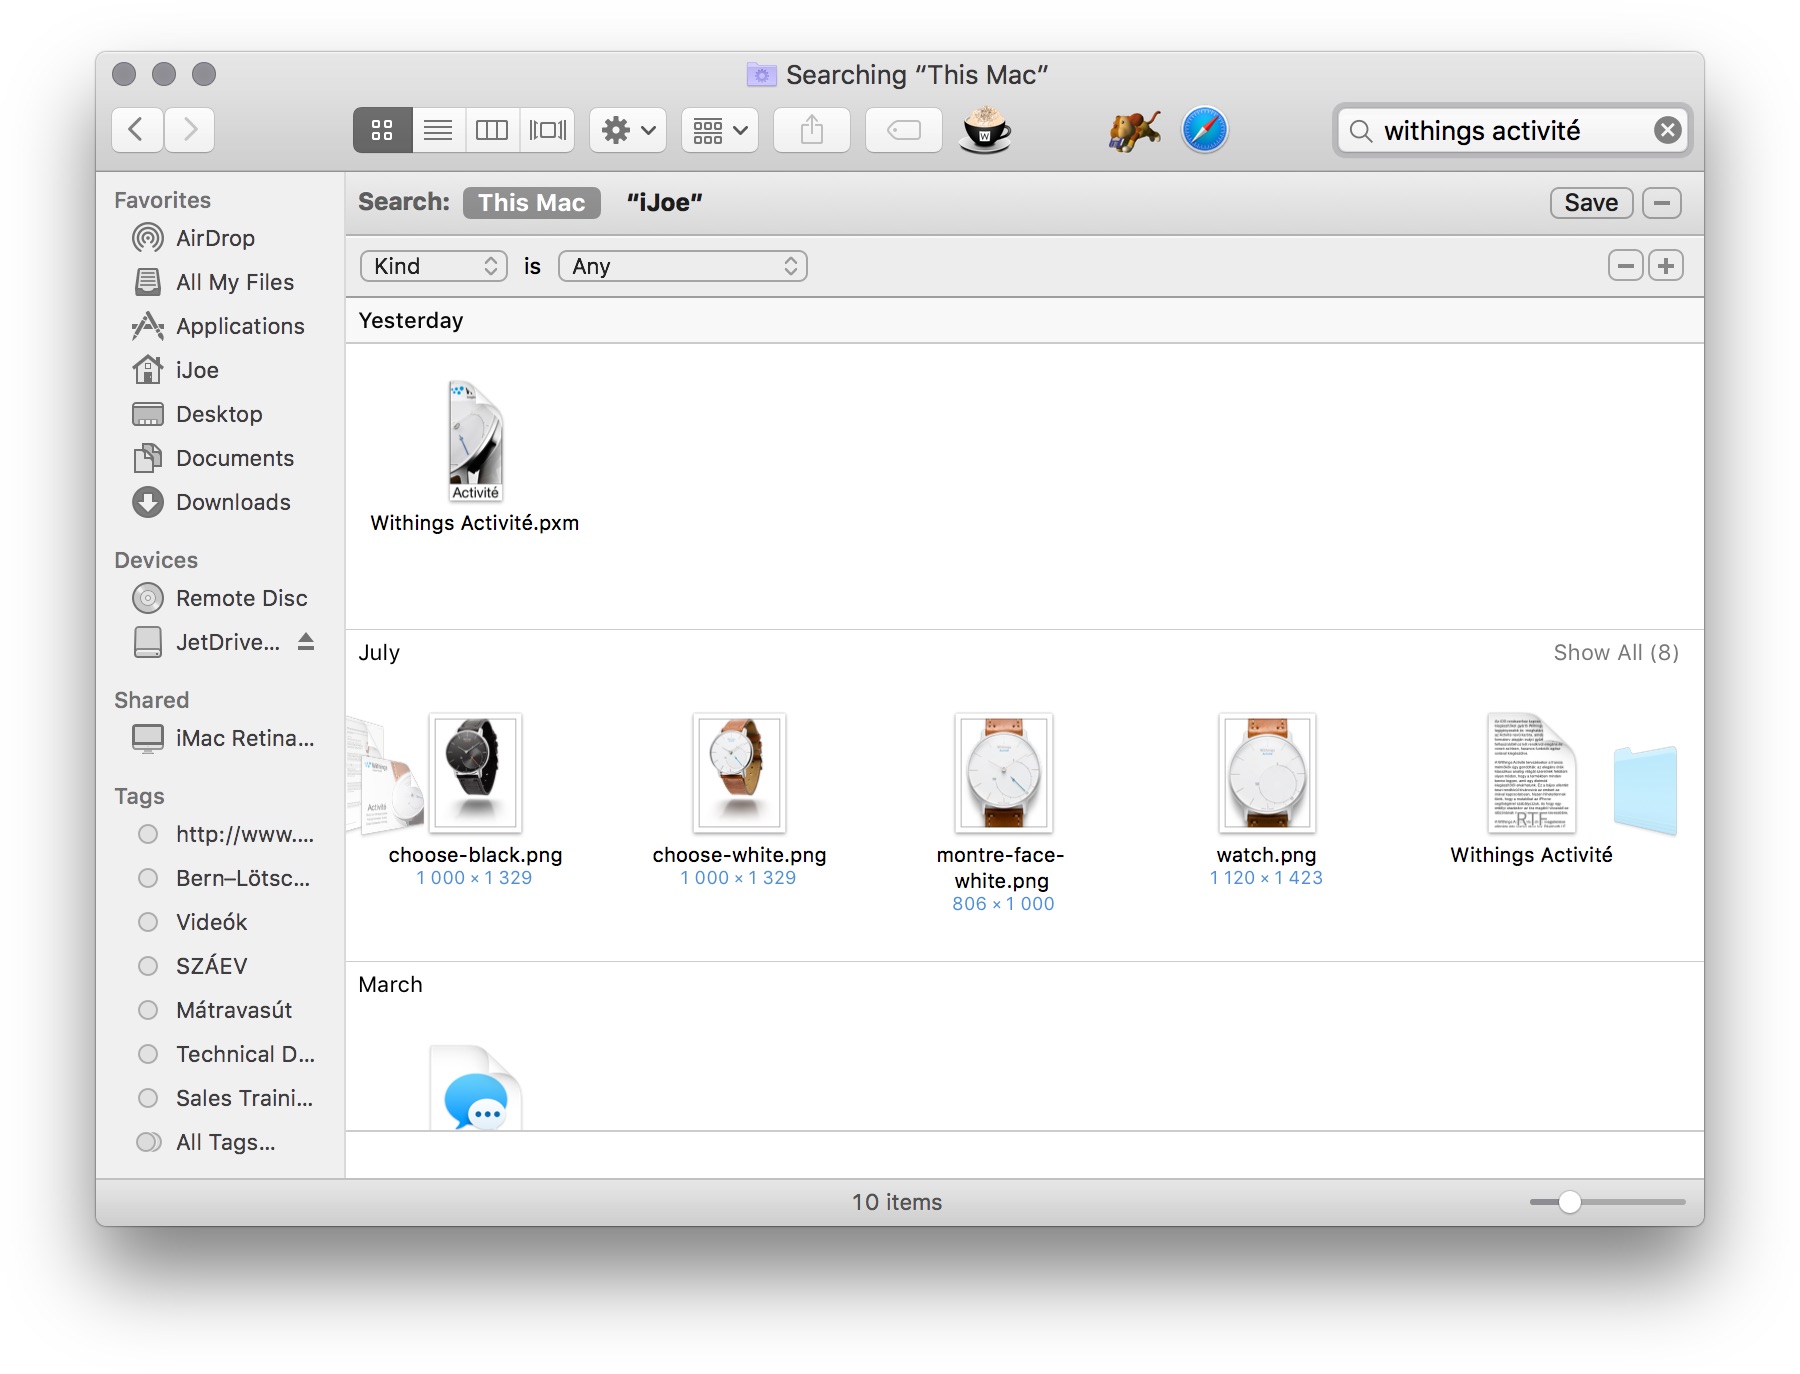The height and width of the screenshot is (1374, 1800).
Task: Select the Bern–Lötsc... tag
Action: point(243,878)
